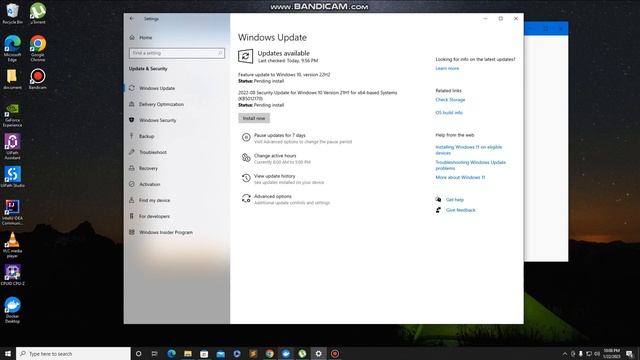Click the history icon for View update history
Viewport: 640px width, 360px height.
point(246,178)
